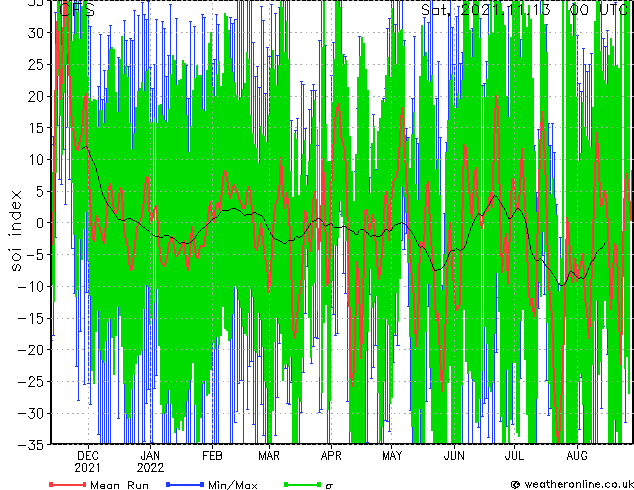Click the blue Min/Max legend line
This screenshot has height=490, width=634.
[x=185, y=484]
